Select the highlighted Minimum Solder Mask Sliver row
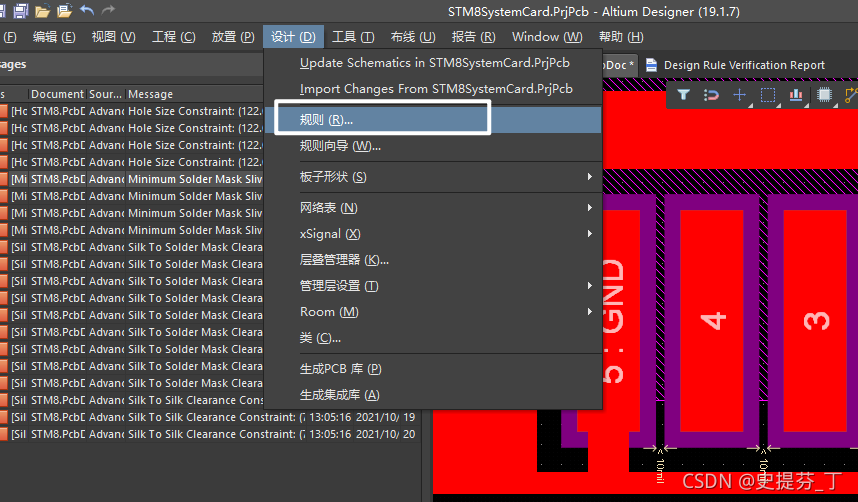This screenshot has height=502, width=858. click(131, 179)
